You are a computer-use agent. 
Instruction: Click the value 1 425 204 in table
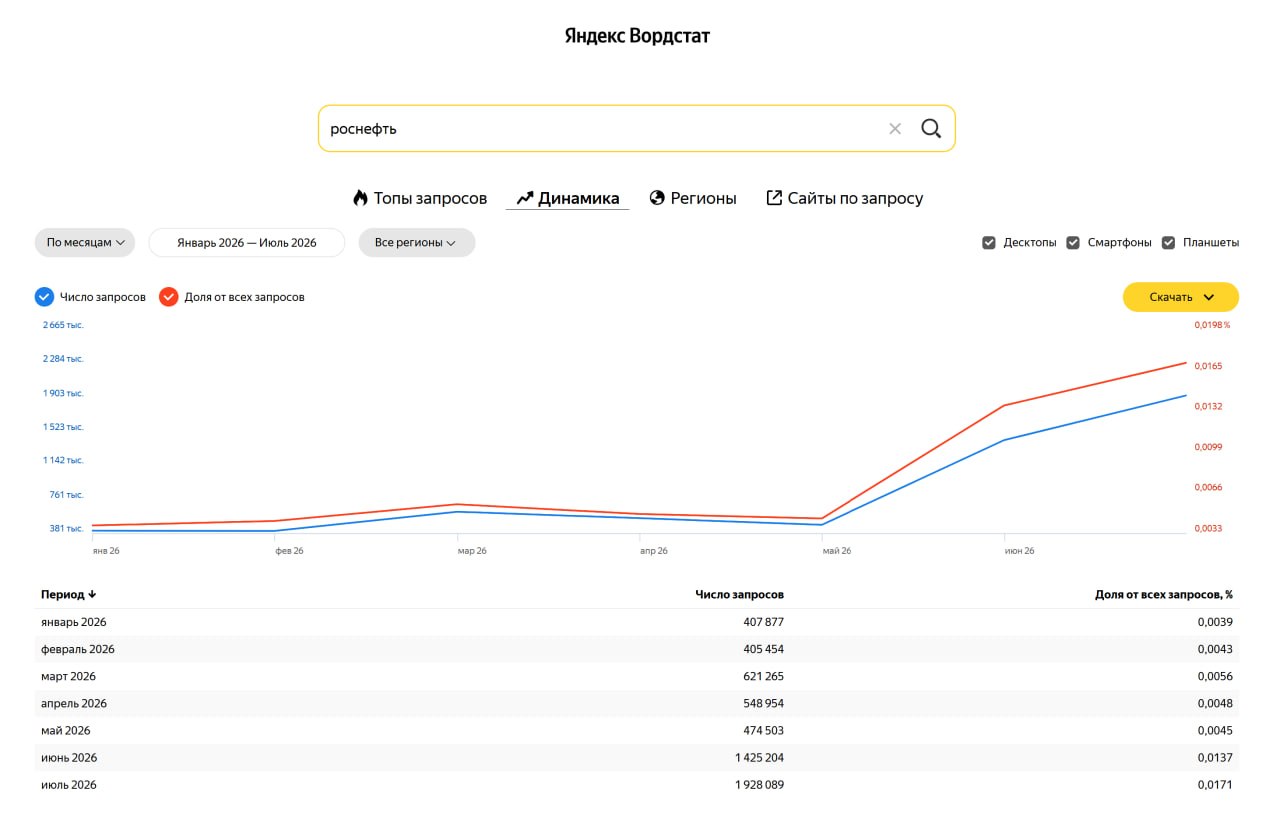coord(759,757)
